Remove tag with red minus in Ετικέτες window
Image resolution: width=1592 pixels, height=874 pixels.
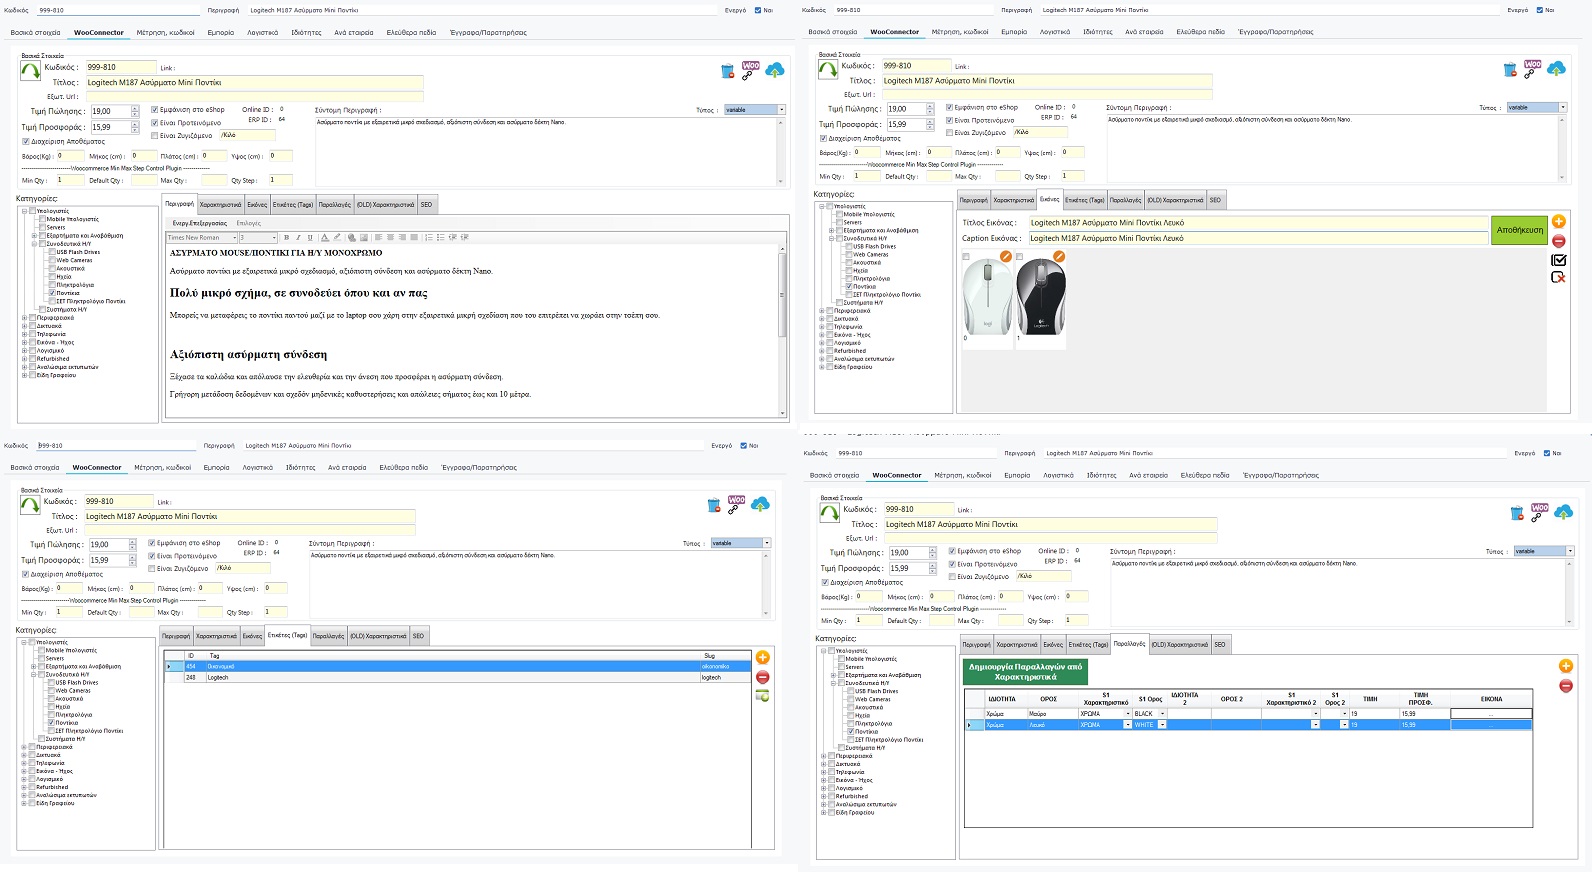(x=762, y=677)
